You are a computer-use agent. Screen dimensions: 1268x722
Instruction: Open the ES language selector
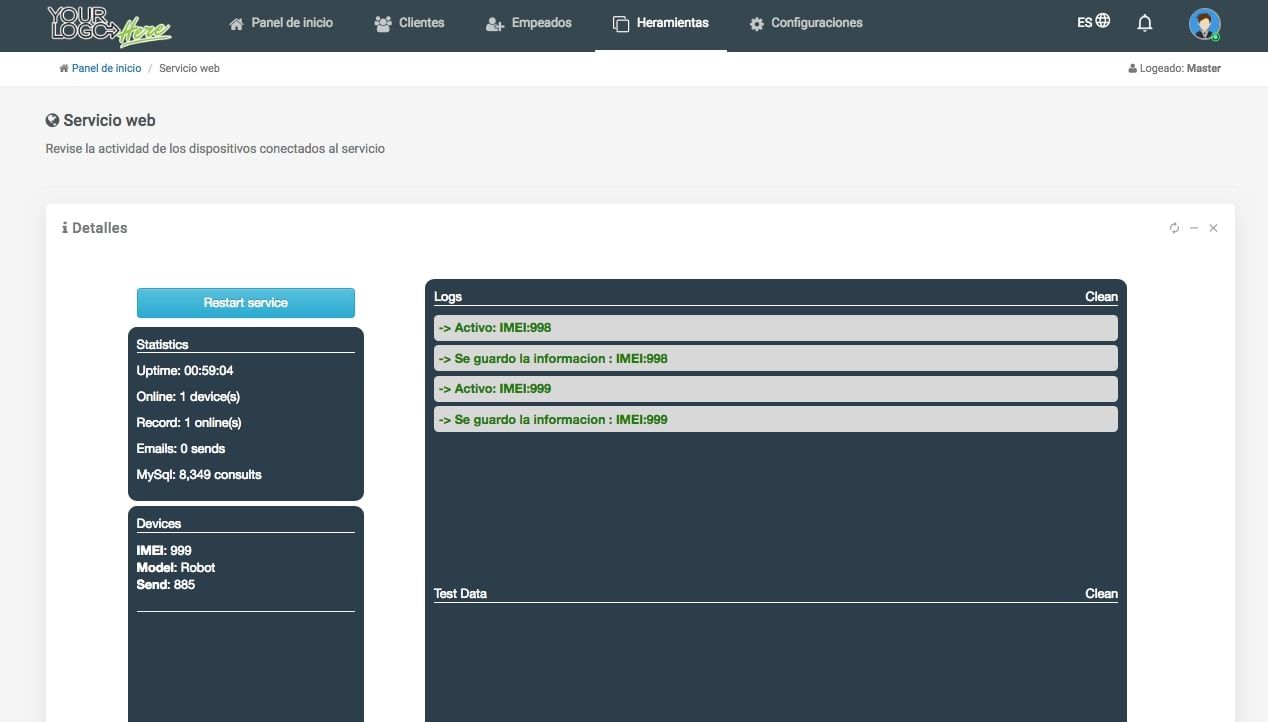(1093, 21)
